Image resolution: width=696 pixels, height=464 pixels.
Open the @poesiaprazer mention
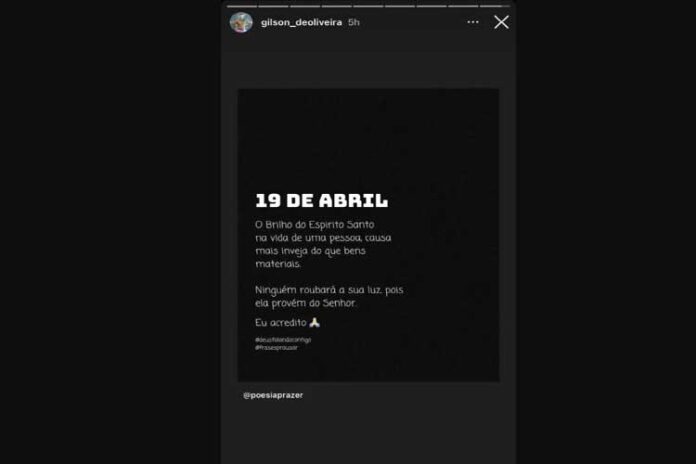tap(273, 395)
